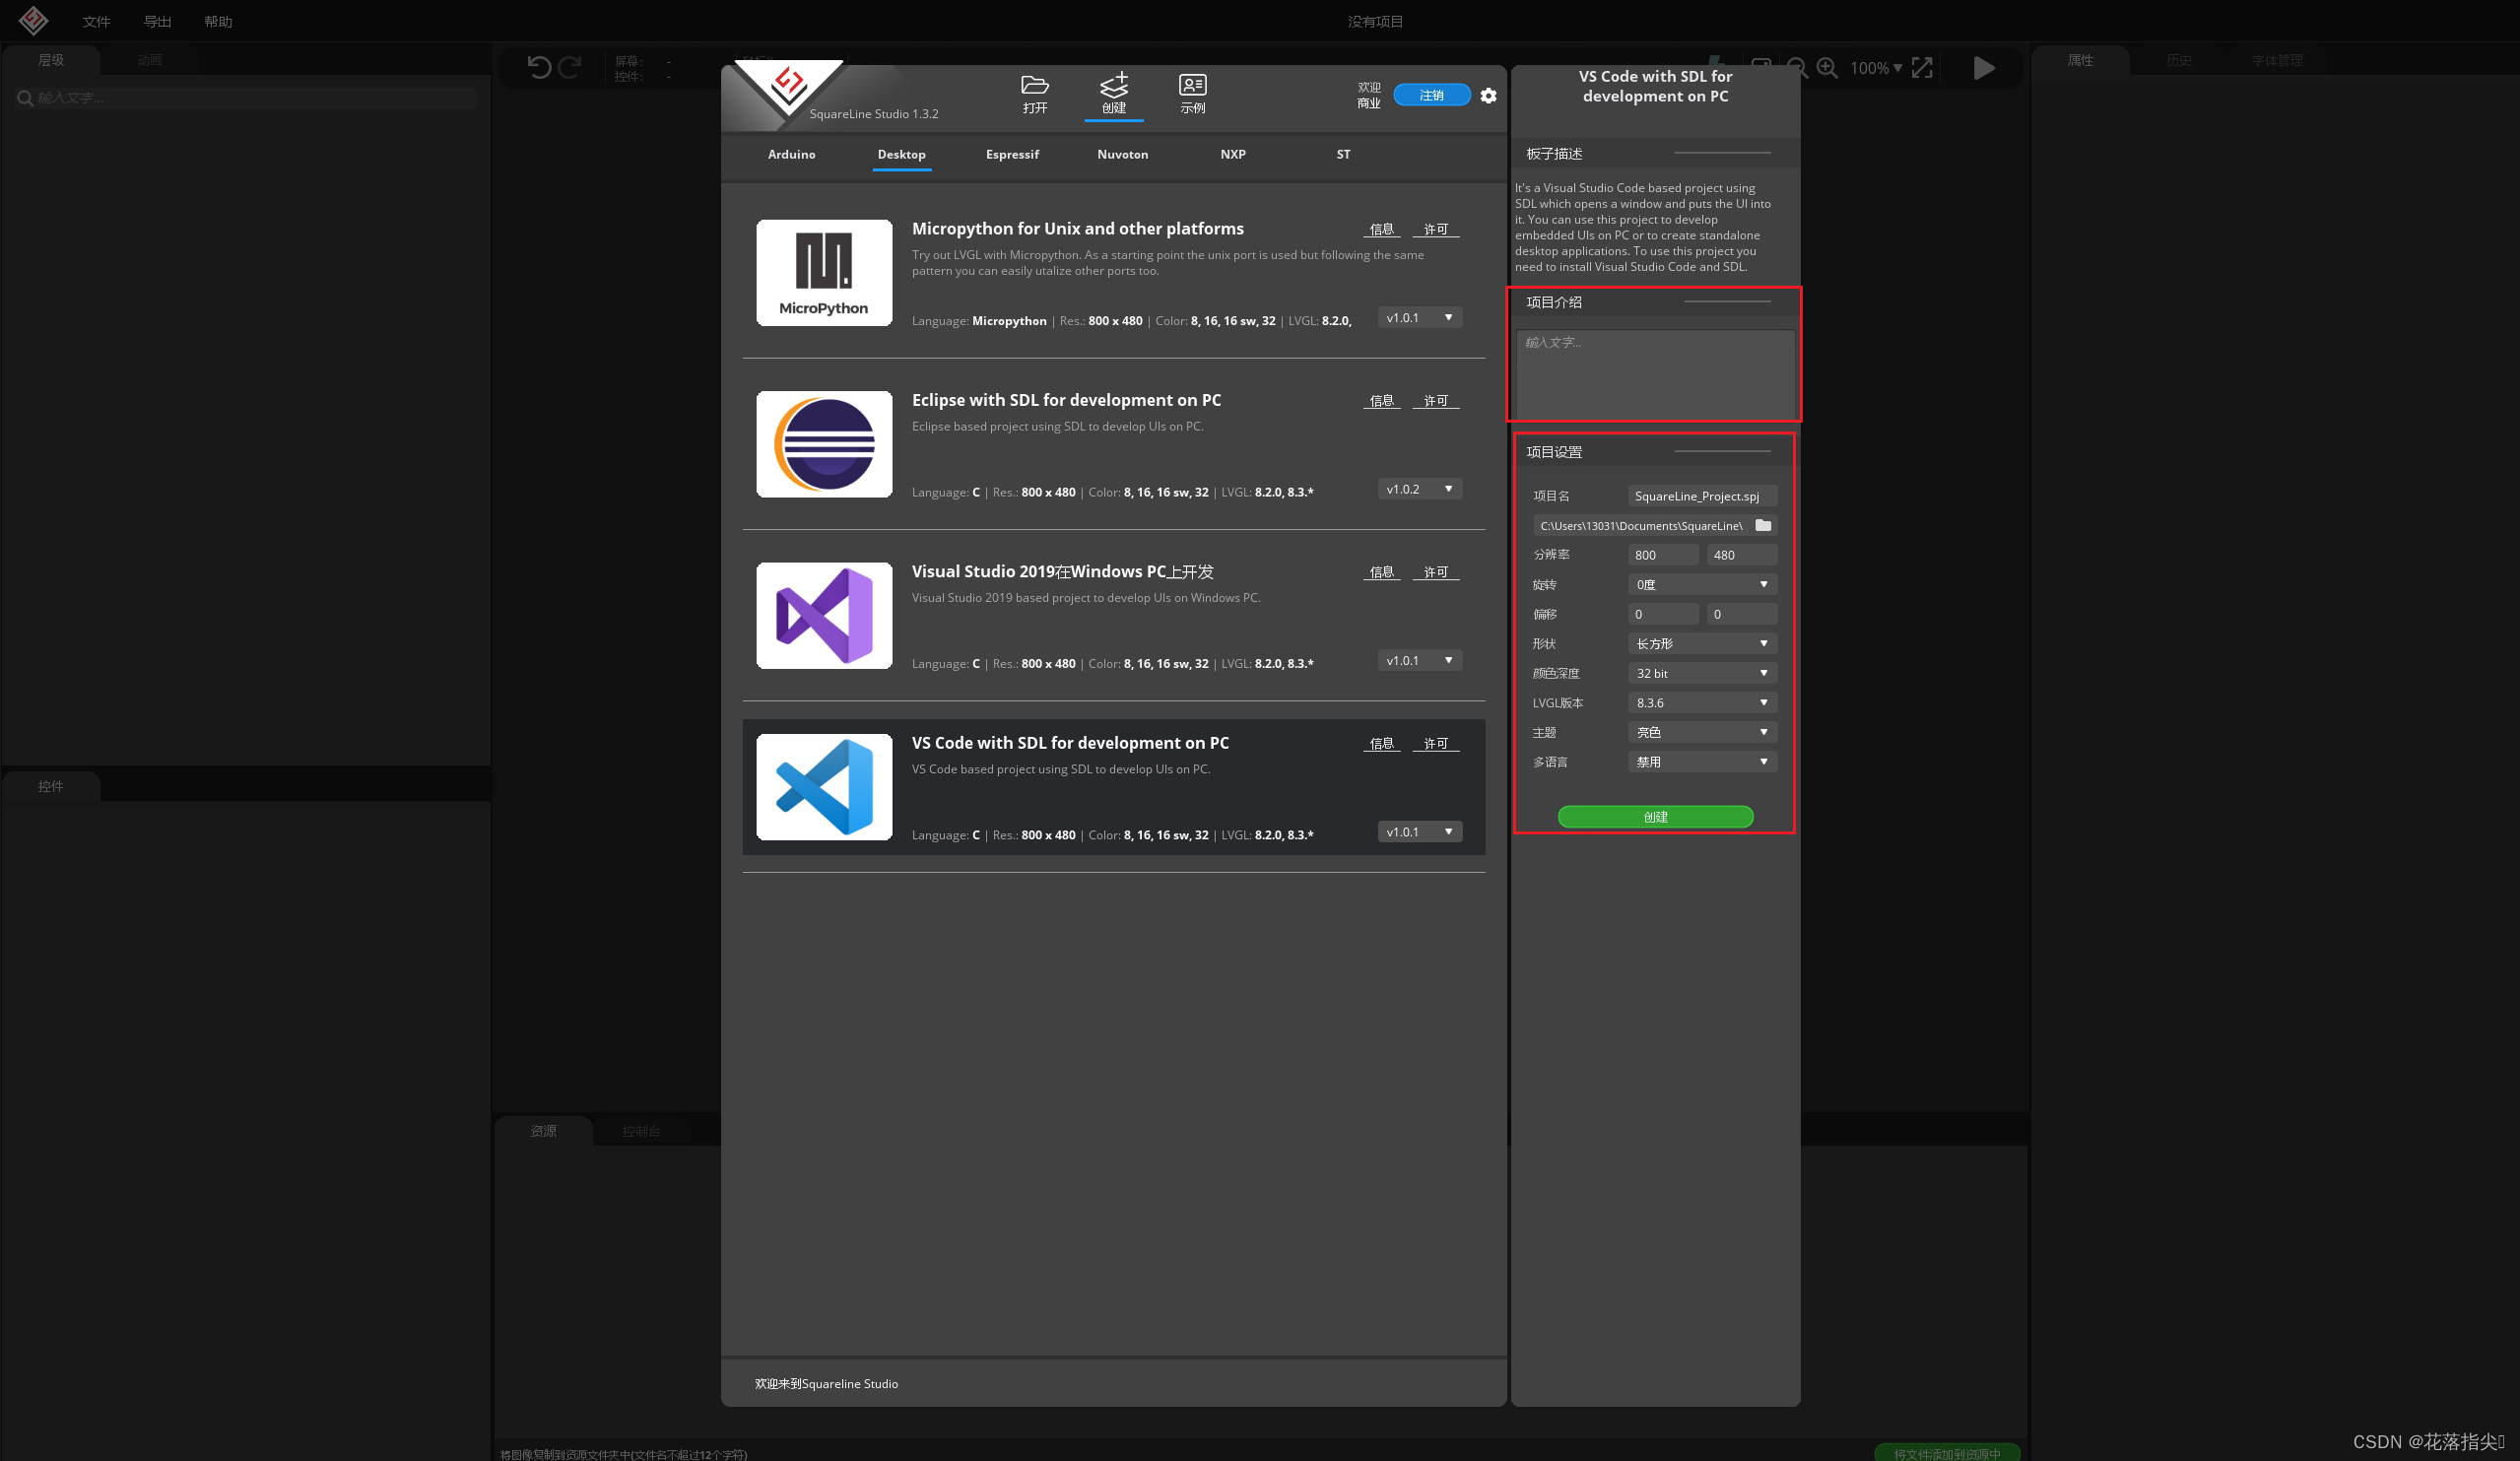Viewport: 2520px width, 1461px height.
Task: Click the browse folder icon for project path
Action: pos(1763,525)
